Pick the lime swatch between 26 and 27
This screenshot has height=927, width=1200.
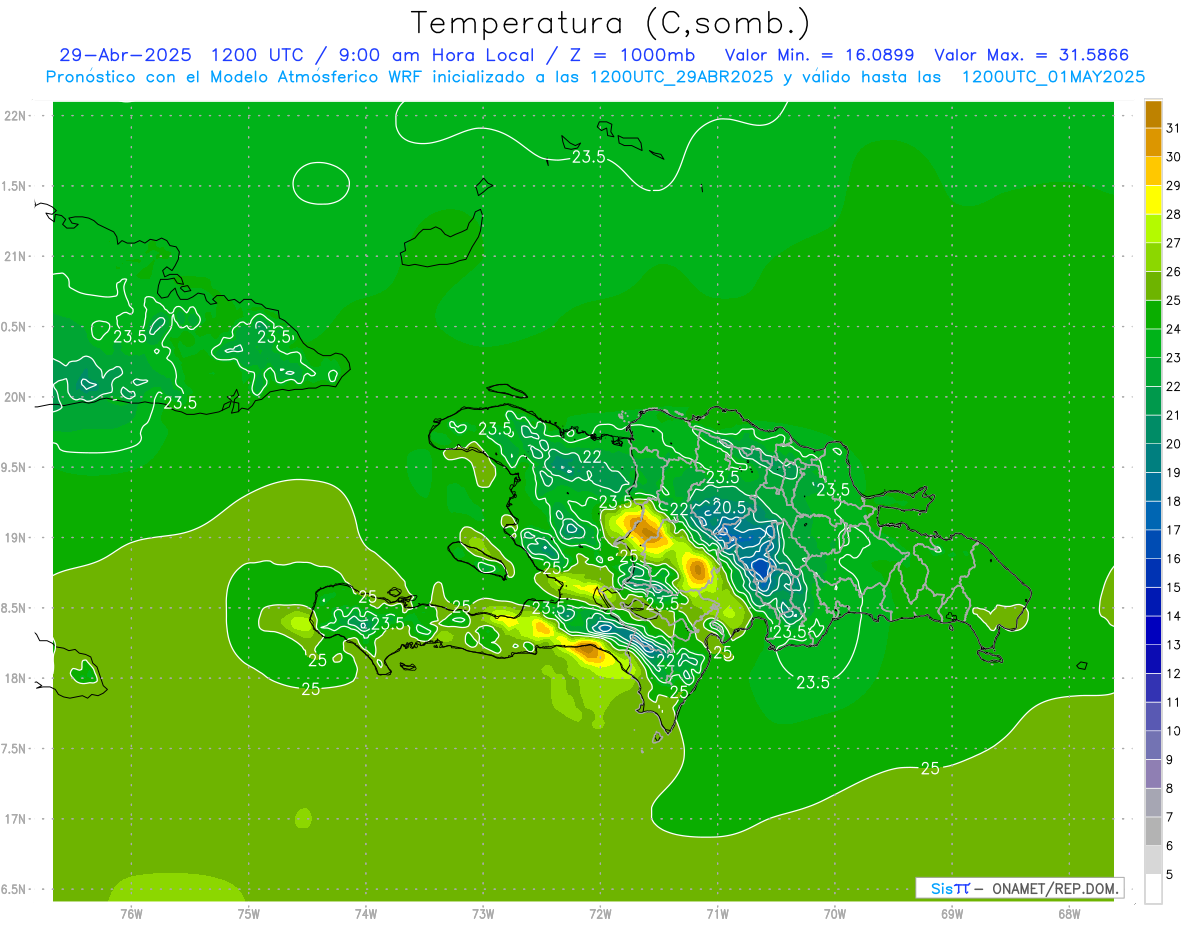[x=1153, y=258]
